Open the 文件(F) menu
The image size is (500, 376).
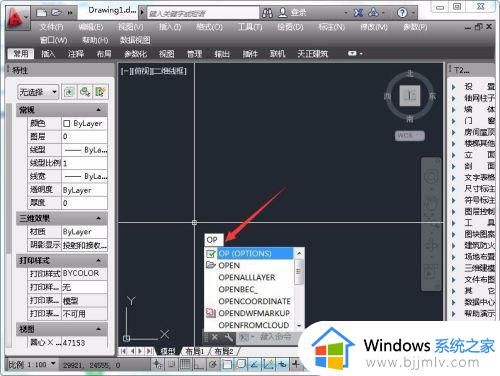[x=52, y=27]
